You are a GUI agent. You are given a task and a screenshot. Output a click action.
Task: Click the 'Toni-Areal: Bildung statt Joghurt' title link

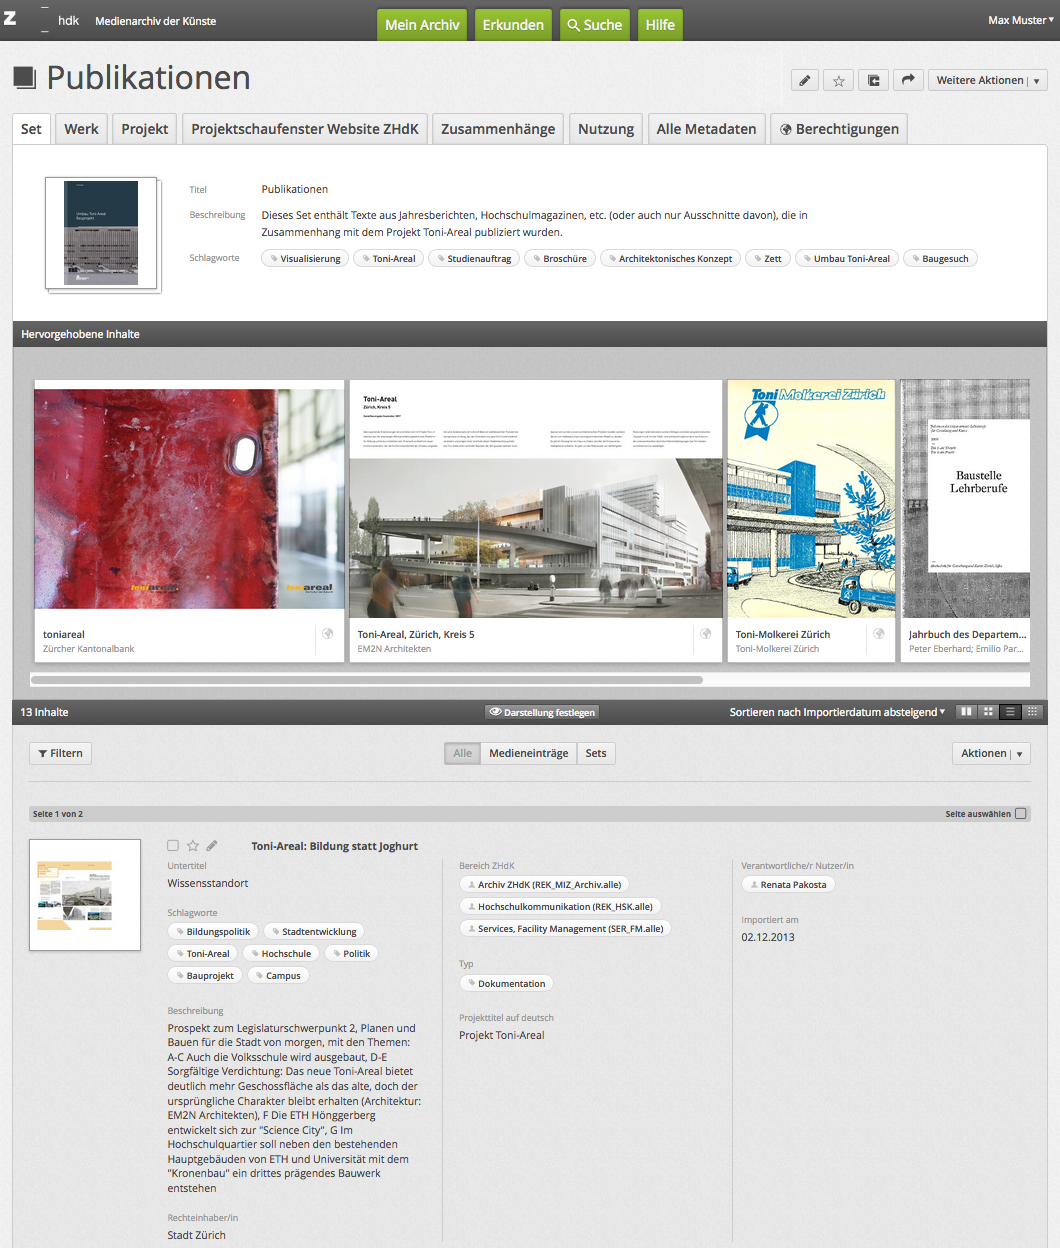click(x=334, y=846)
